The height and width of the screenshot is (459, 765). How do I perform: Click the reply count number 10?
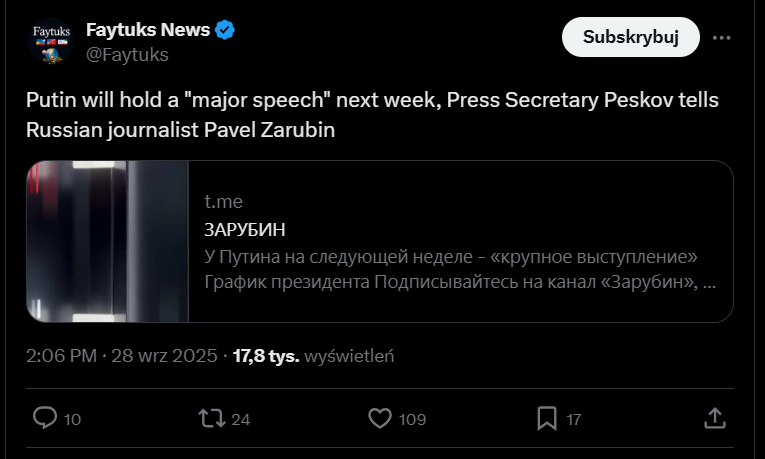pyautogui.click(x=72, y=420)
